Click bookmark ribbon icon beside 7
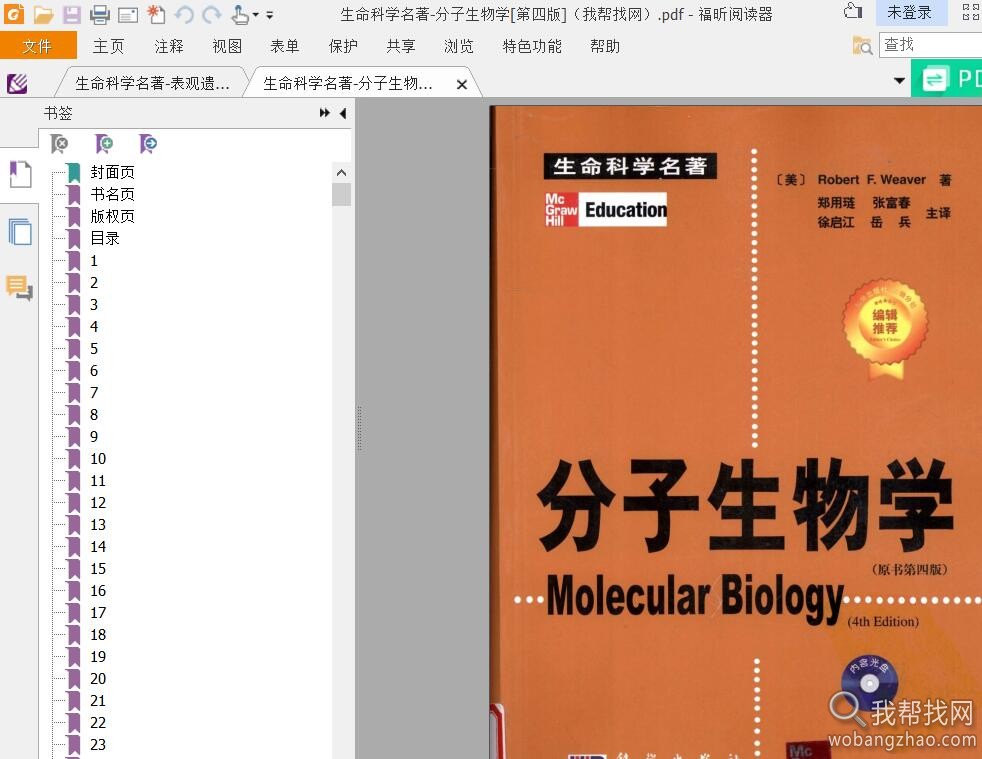 coord(74,393)
